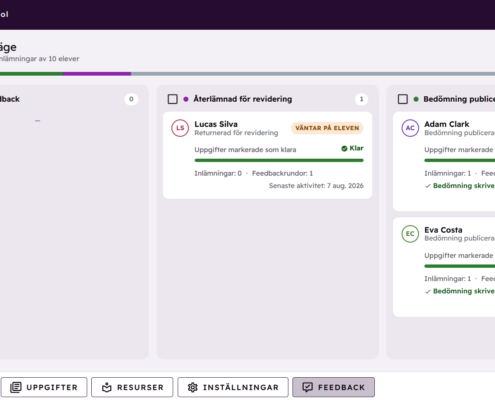
Task: Click Eva Costa's Bedömning skriven checkmark
Action: point(428,292)
